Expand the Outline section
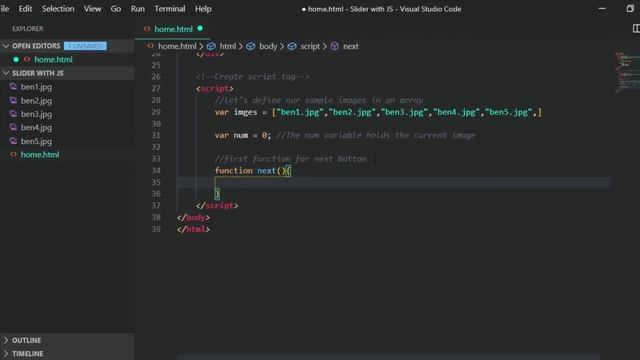The width and height of the screenshot is (640, 360). coord(6,340)
